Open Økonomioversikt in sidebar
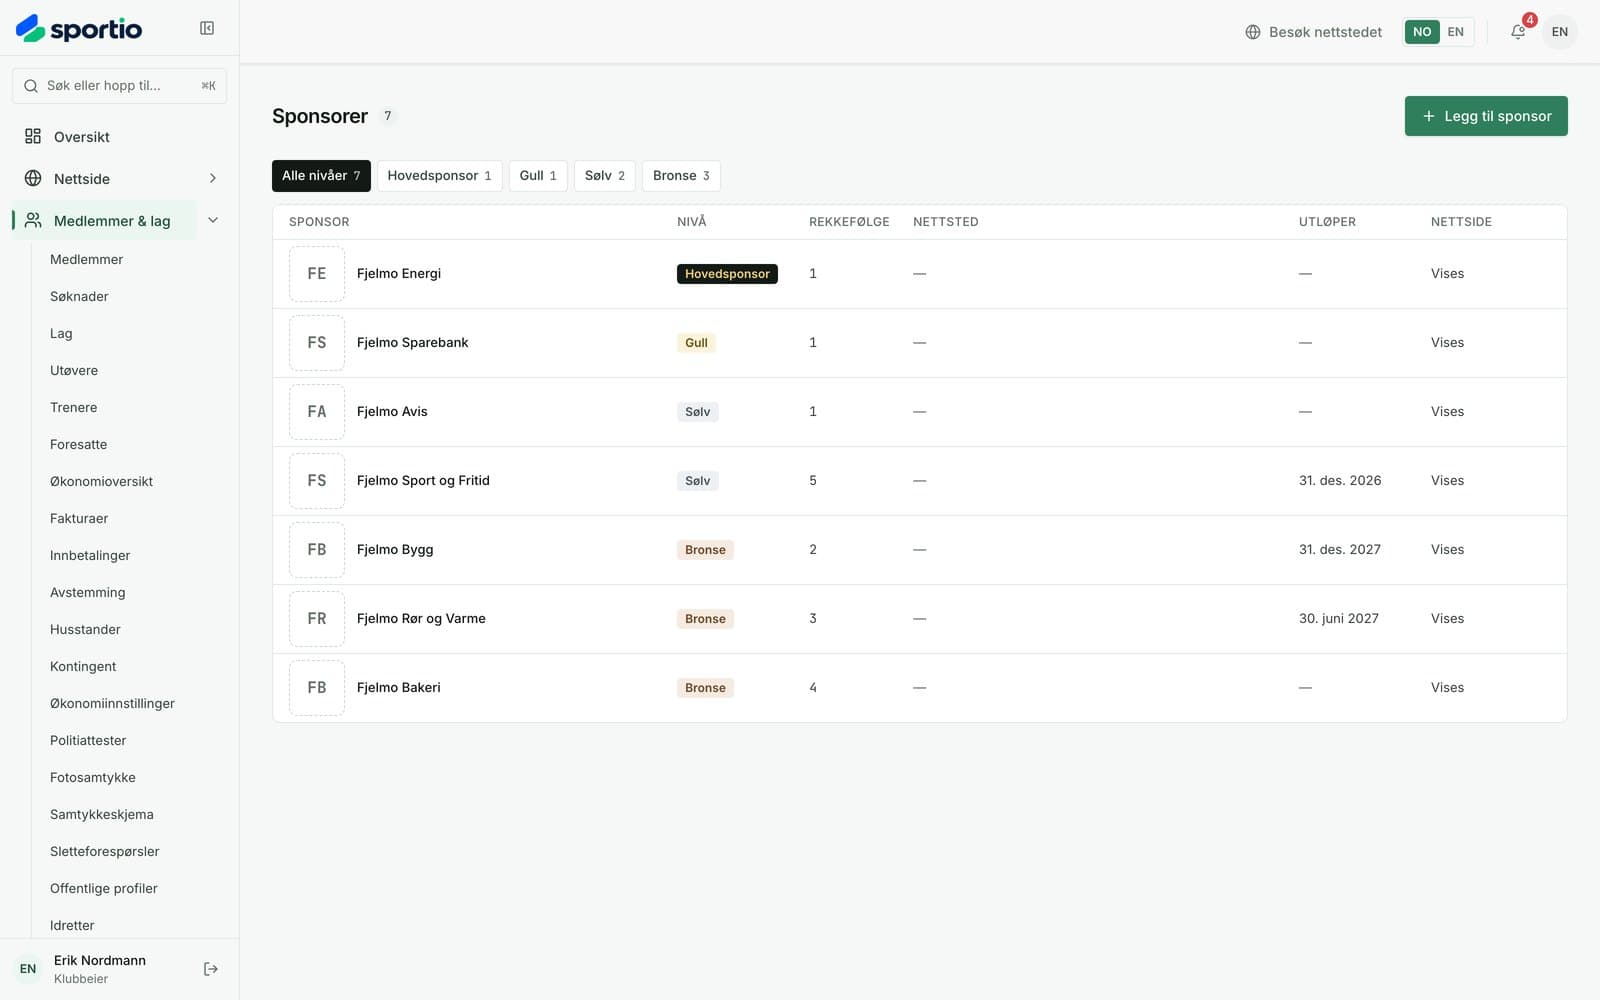The width and height of the screenshot is (1600, 1000). pos(102,482)
